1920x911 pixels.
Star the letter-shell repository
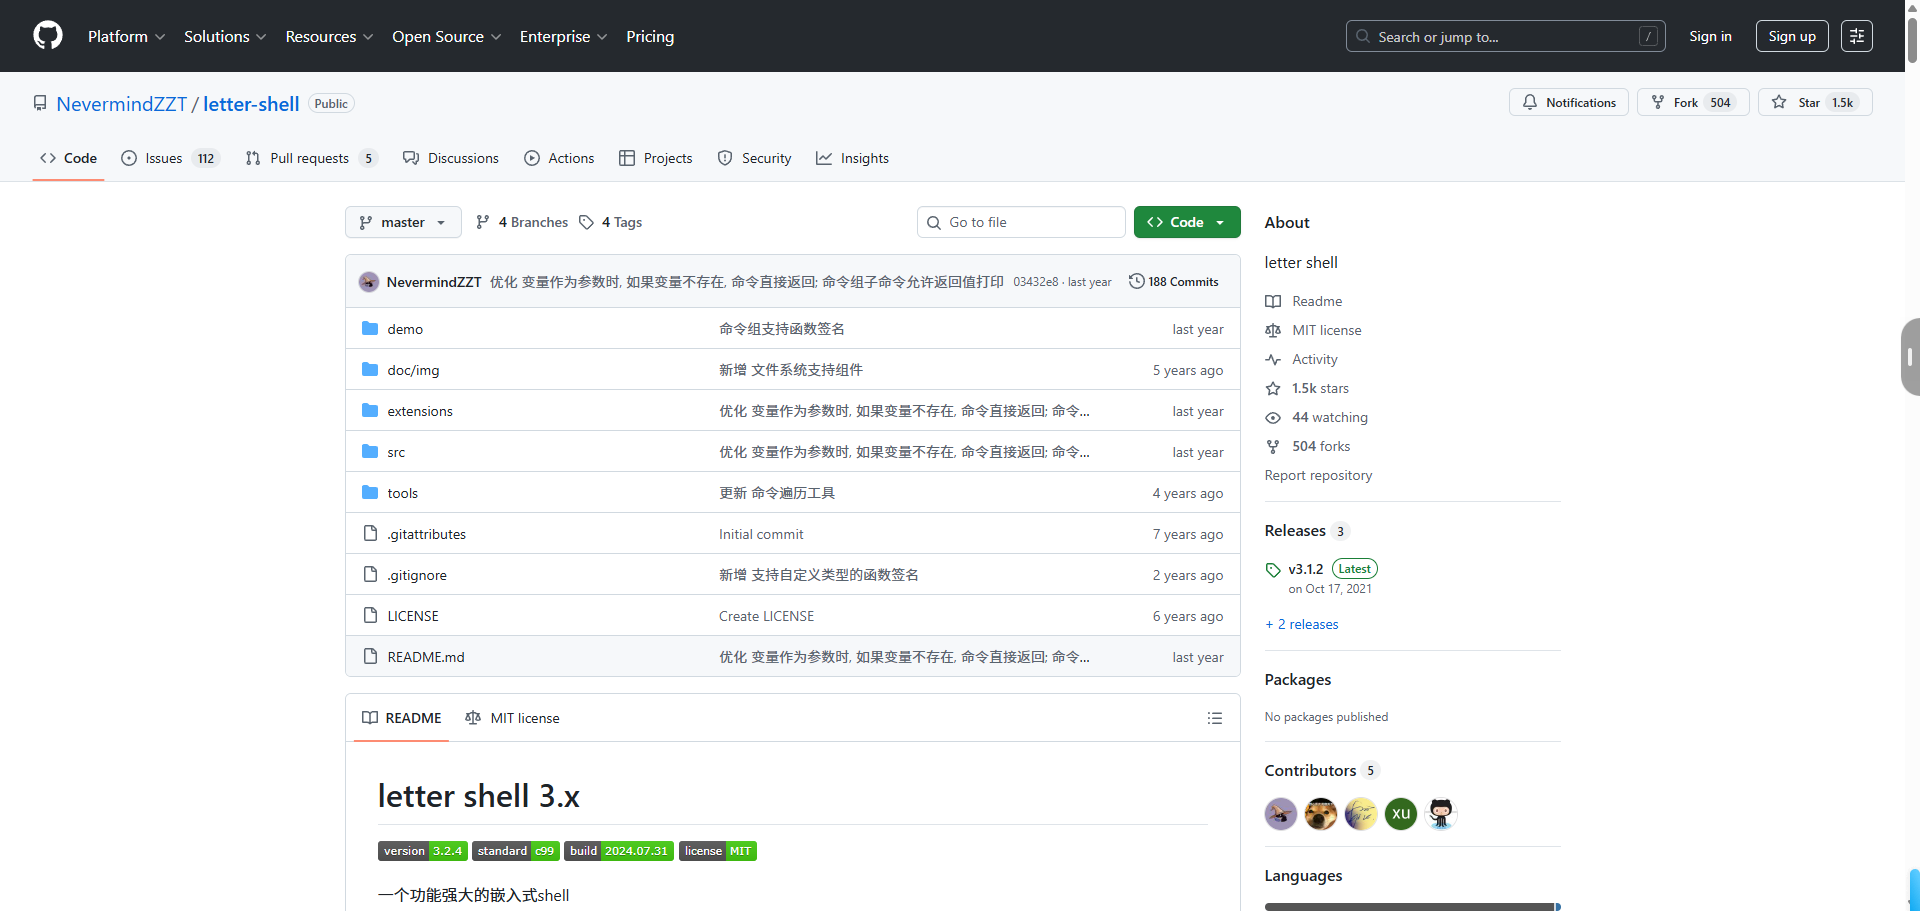pos(1815,102)
